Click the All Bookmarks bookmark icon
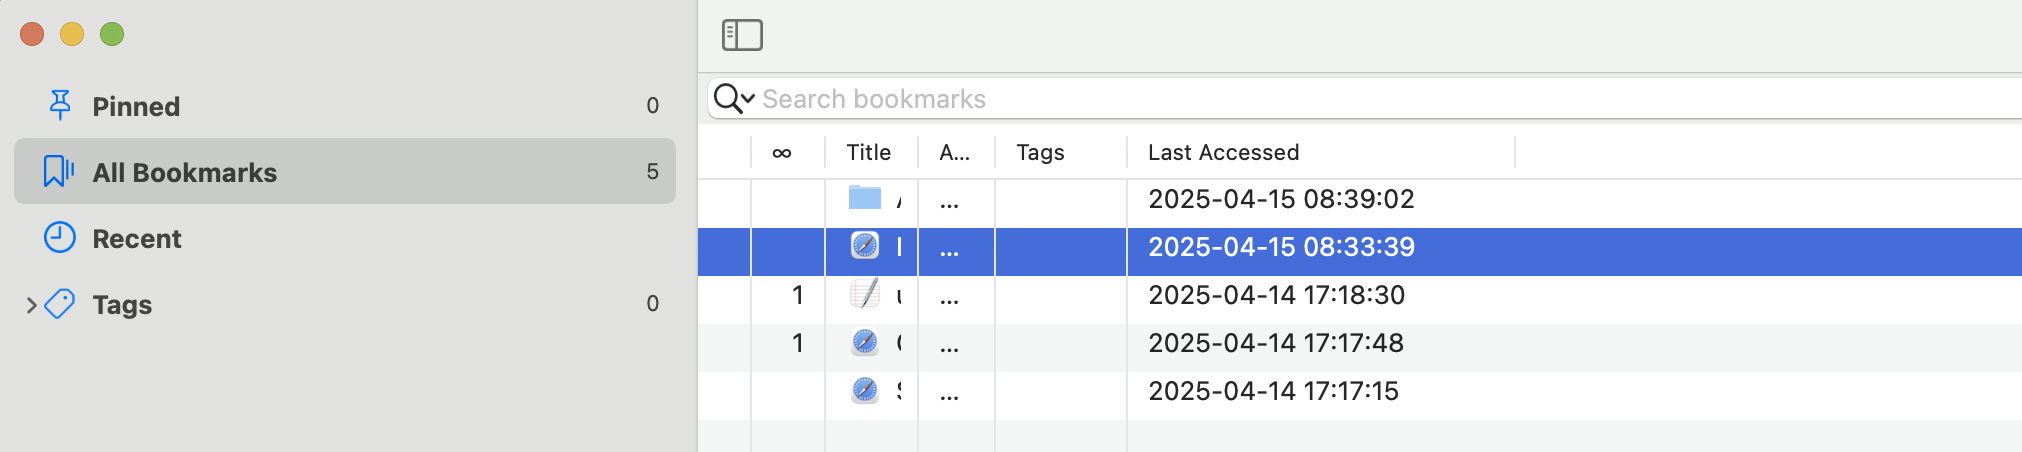 point(58,171)
